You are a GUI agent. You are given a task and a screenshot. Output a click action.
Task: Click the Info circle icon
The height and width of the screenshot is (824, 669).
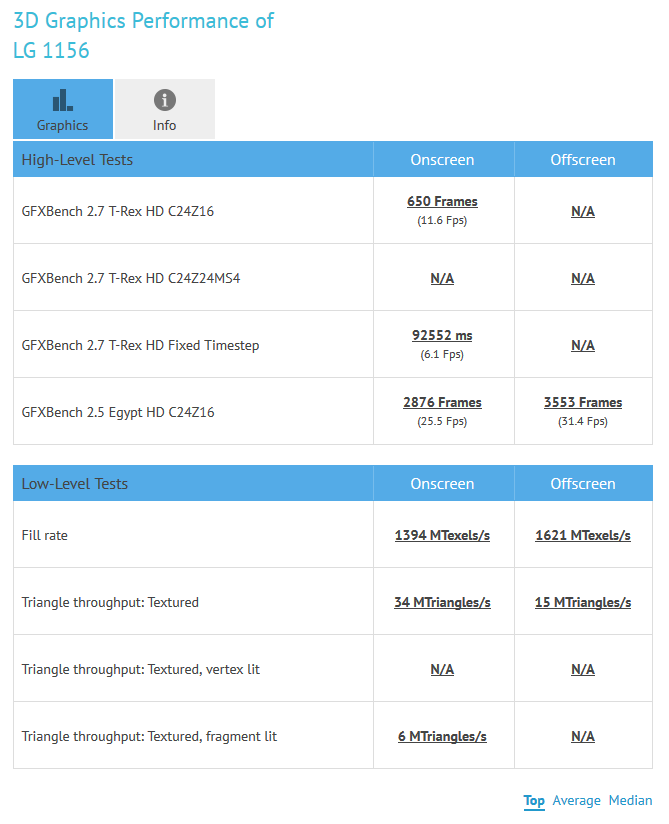click(164, 100)
